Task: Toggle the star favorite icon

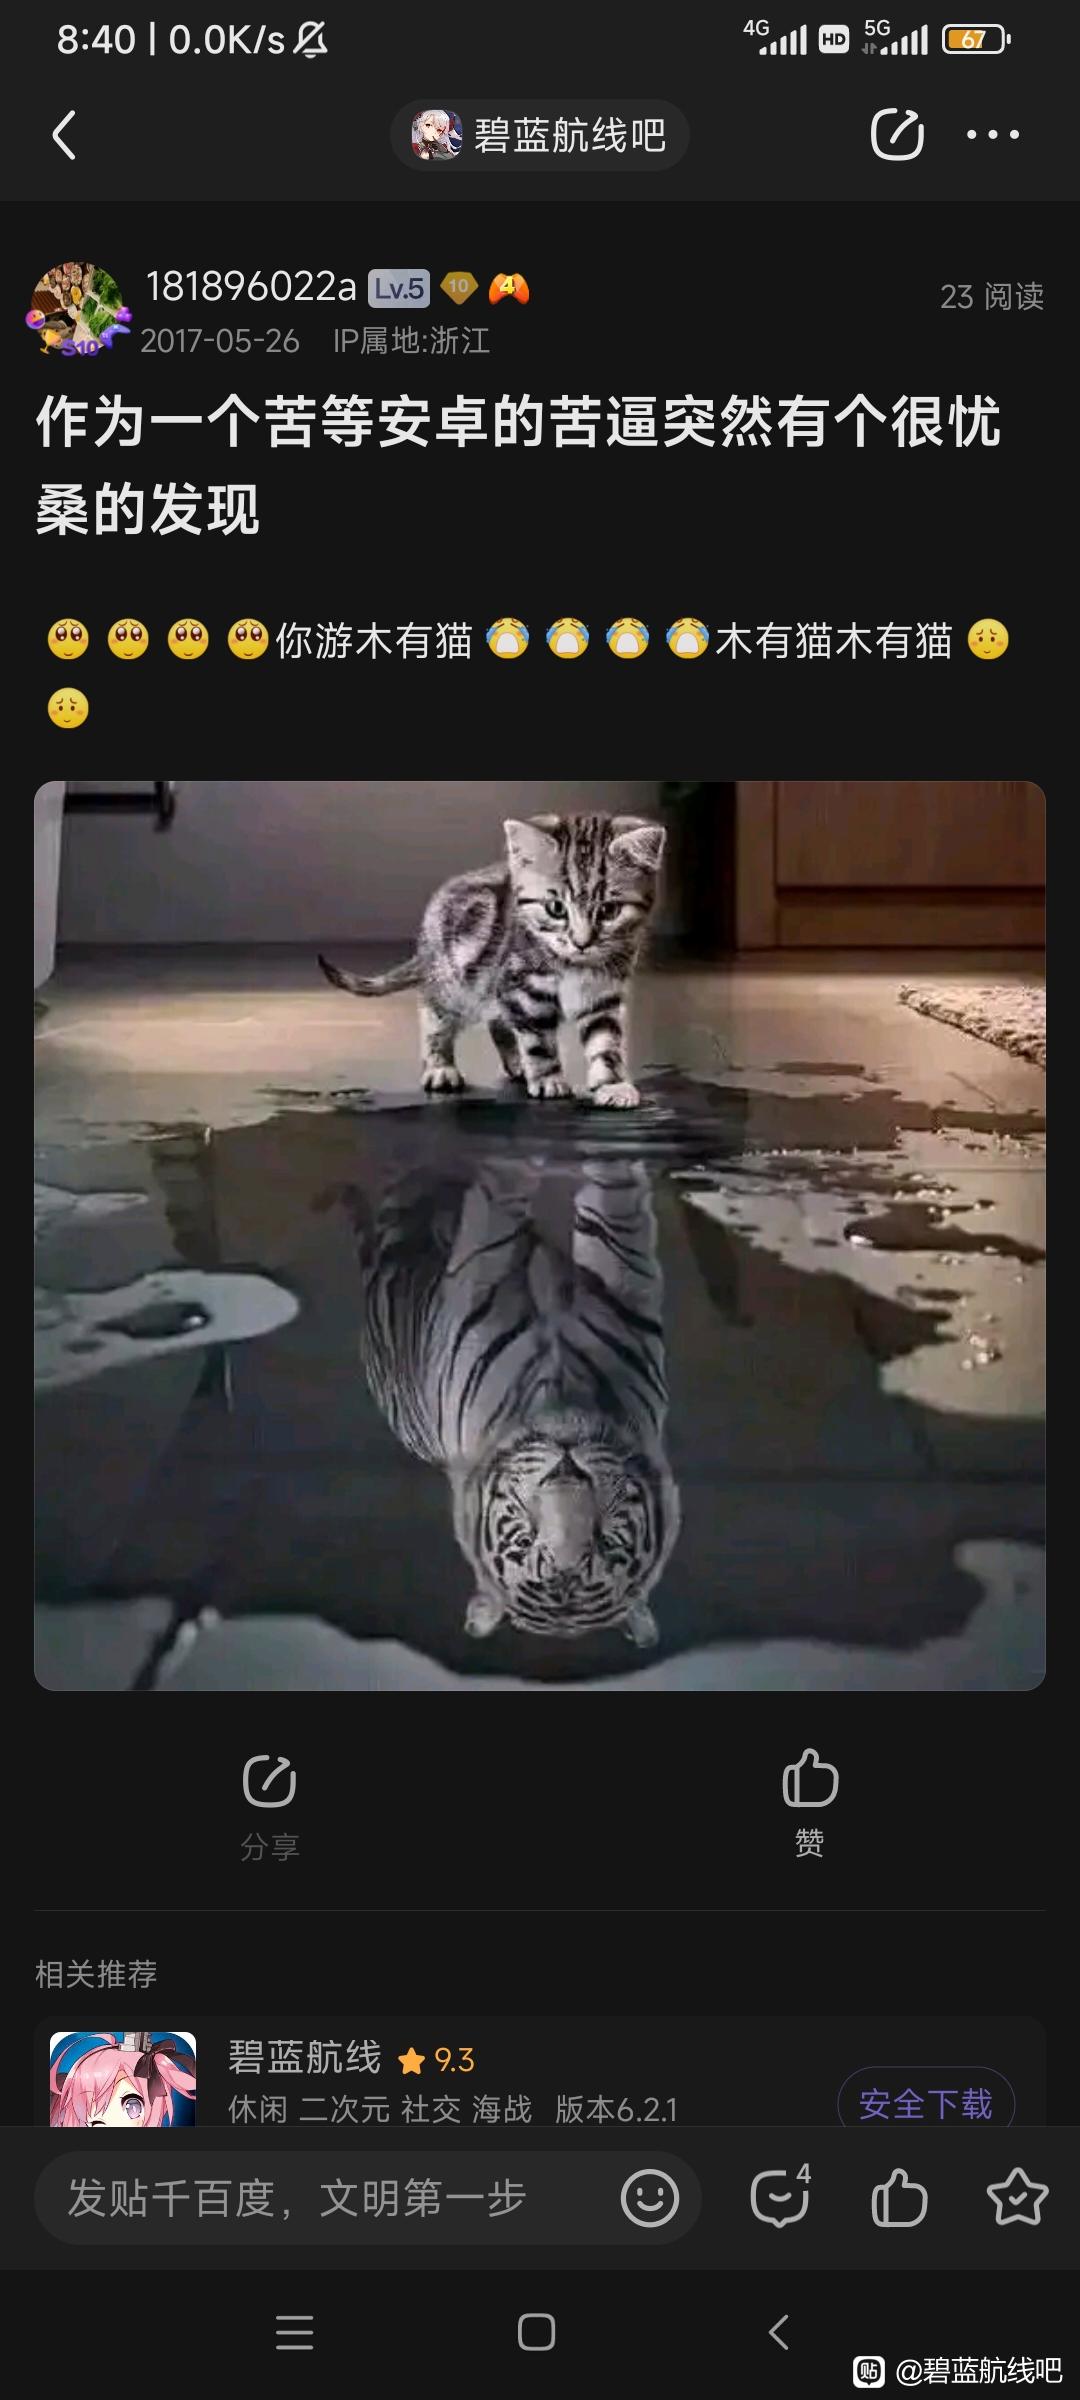Action: [x=1017, y=2197]
